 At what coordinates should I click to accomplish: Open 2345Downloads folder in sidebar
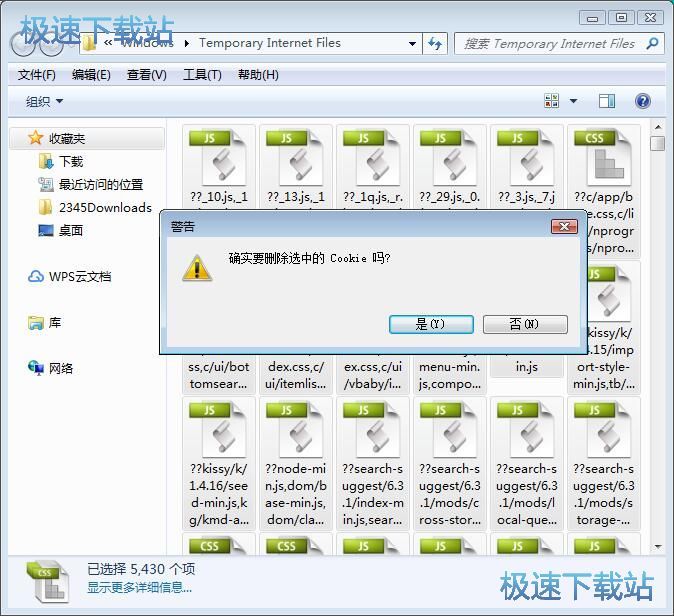click(105, 208)
